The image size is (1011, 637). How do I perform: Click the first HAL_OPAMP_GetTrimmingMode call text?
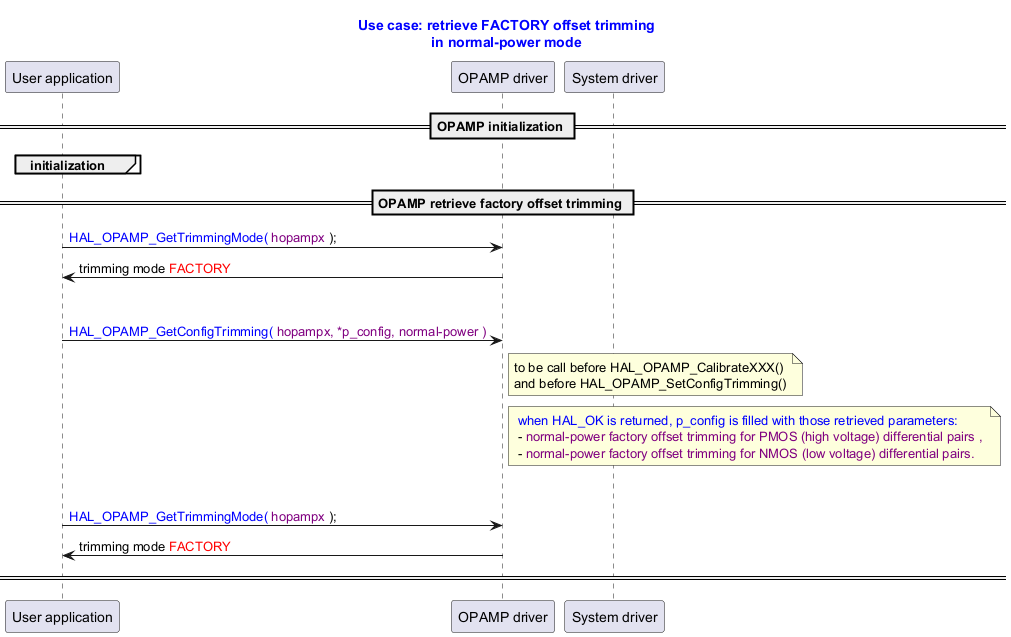coord(202,237)
